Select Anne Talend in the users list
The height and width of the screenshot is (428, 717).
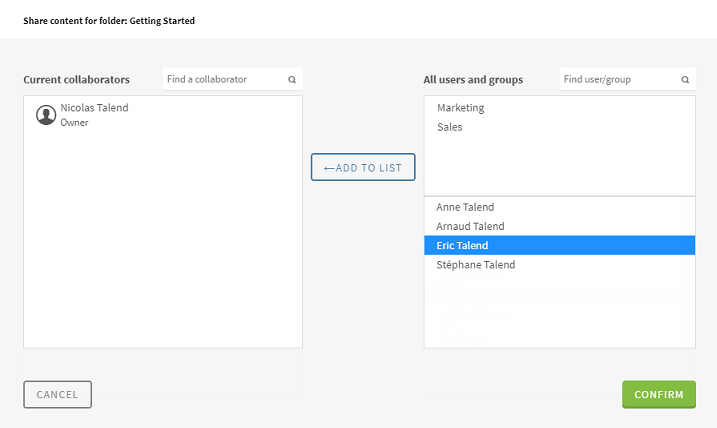[465, 207]
